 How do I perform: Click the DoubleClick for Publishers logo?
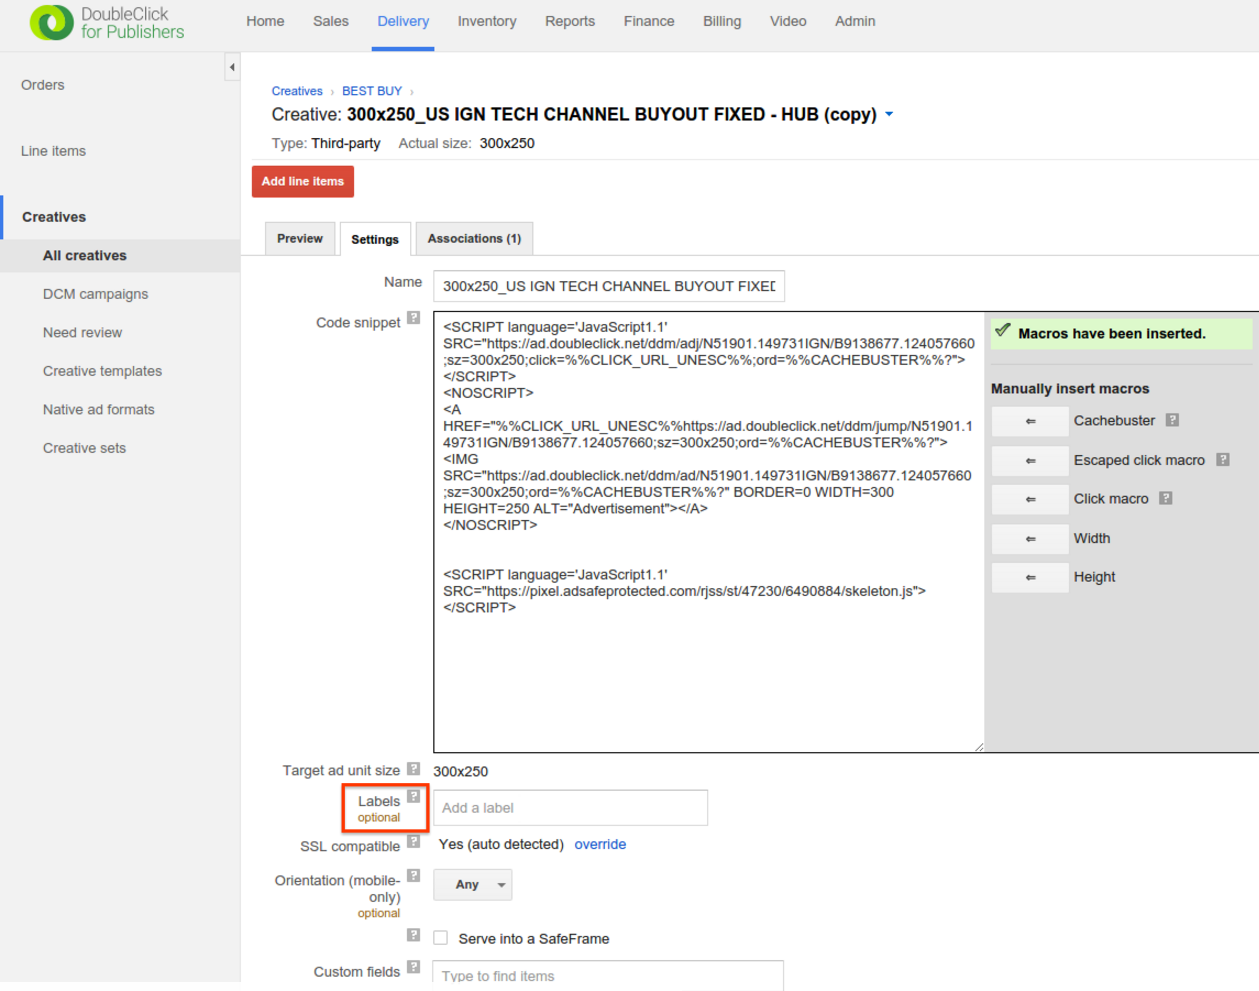click(x=107, y=23)
